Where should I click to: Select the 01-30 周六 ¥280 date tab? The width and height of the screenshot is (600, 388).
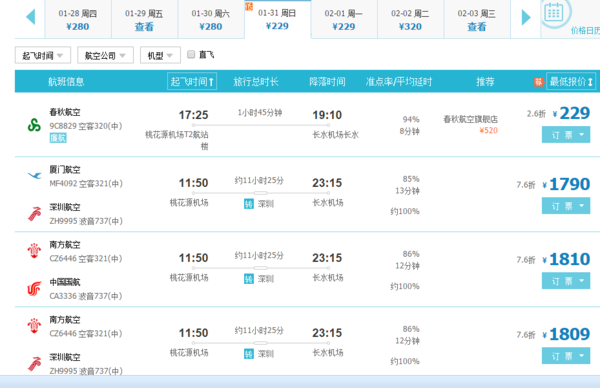(x=211, y=20)
